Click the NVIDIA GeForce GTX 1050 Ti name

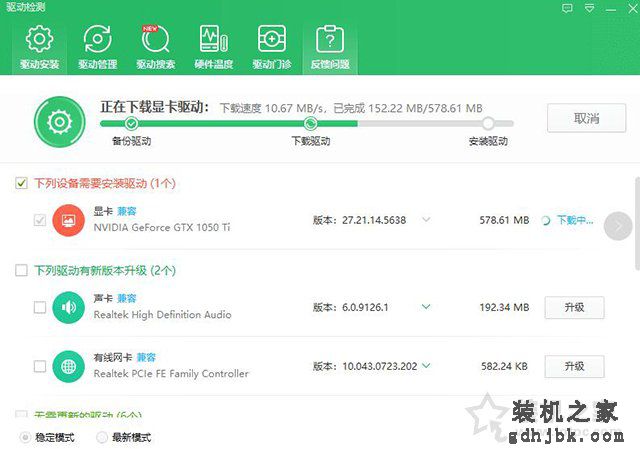tap(162, 227)
